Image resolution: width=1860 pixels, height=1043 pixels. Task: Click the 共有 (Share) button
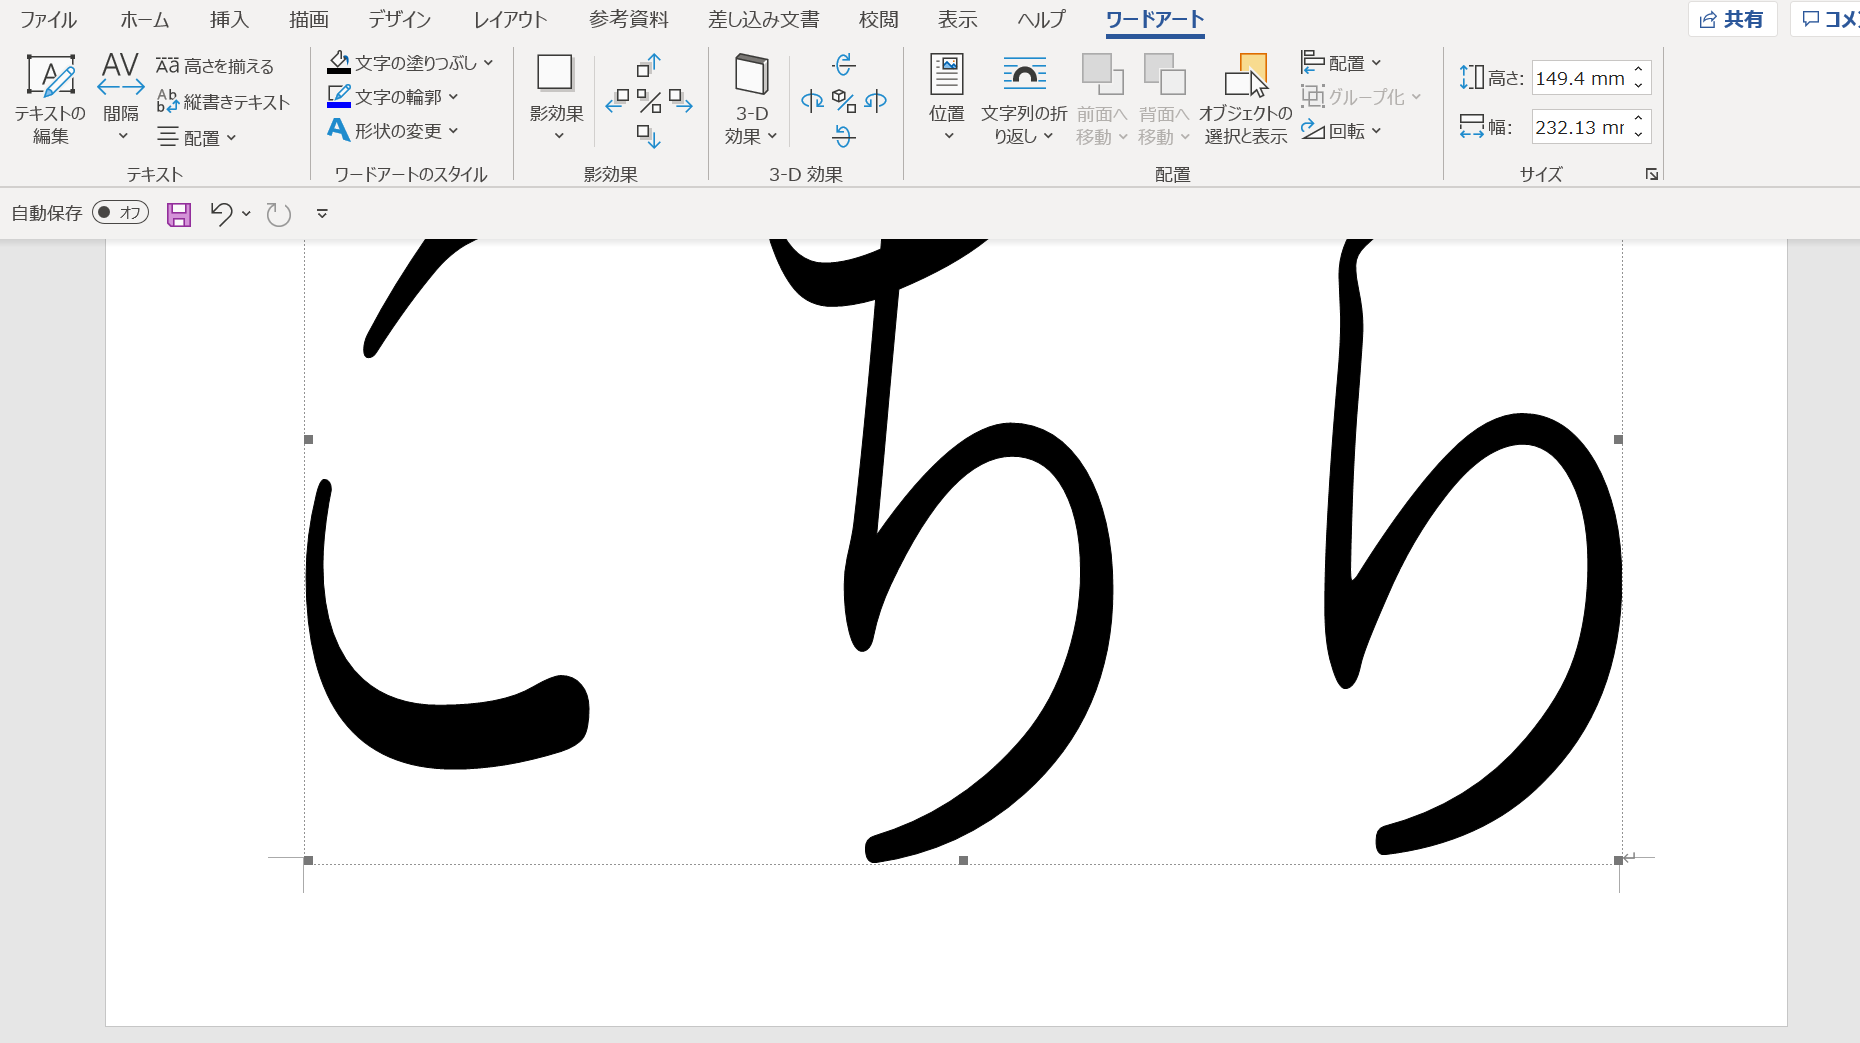tap(1732, 19)
